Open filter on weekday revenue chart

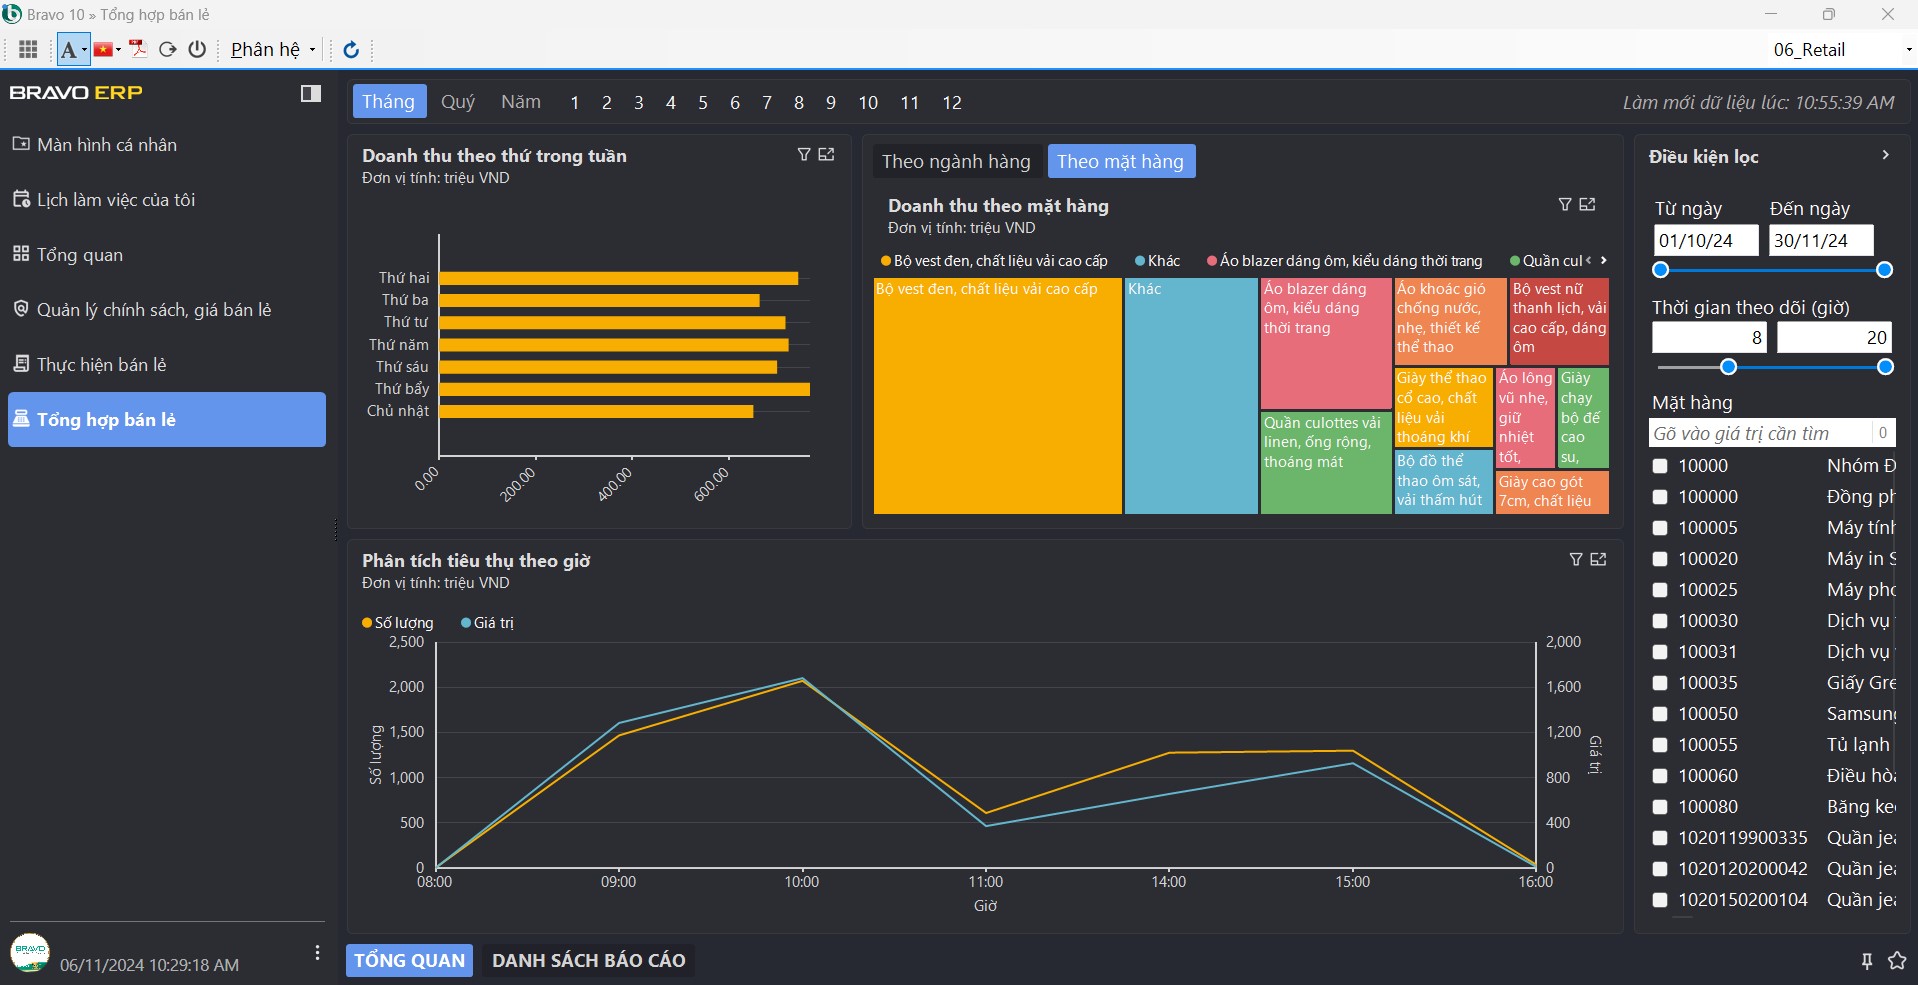803,155
